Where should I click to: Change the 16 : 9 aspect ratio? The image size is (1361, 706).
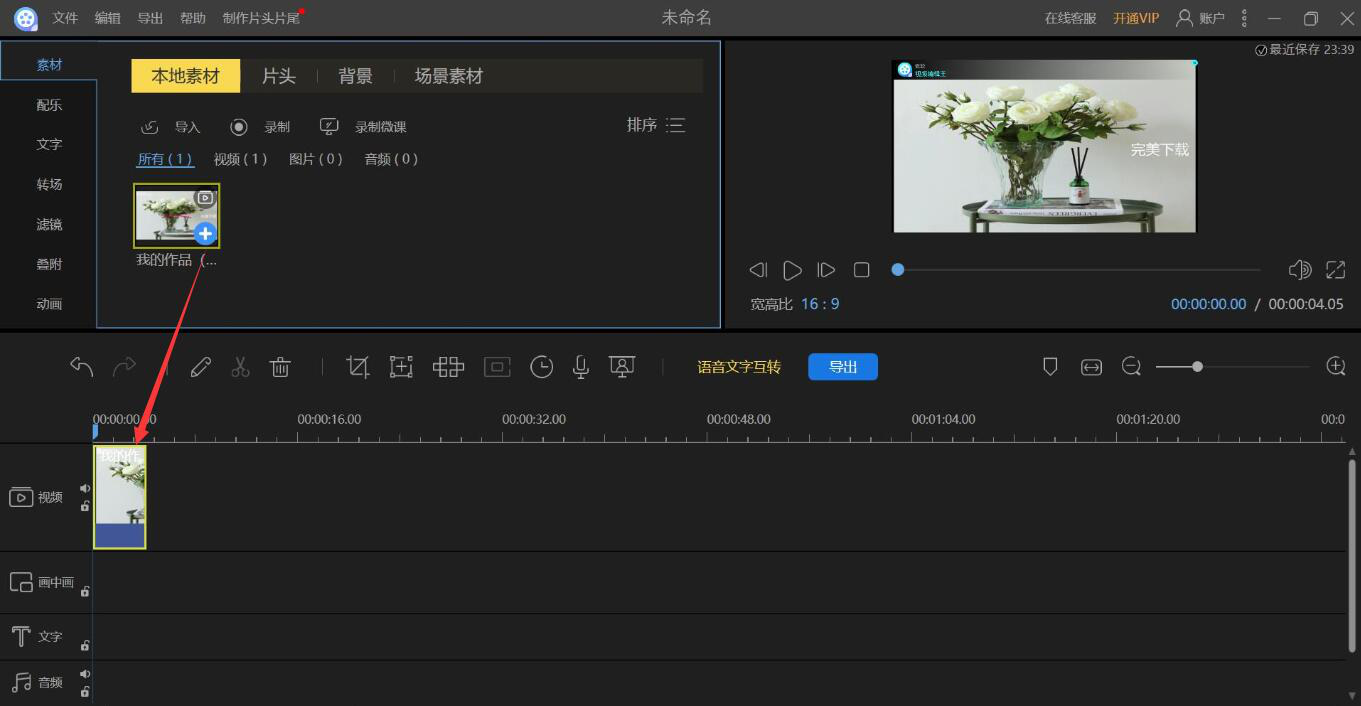(x=820, y=304)
